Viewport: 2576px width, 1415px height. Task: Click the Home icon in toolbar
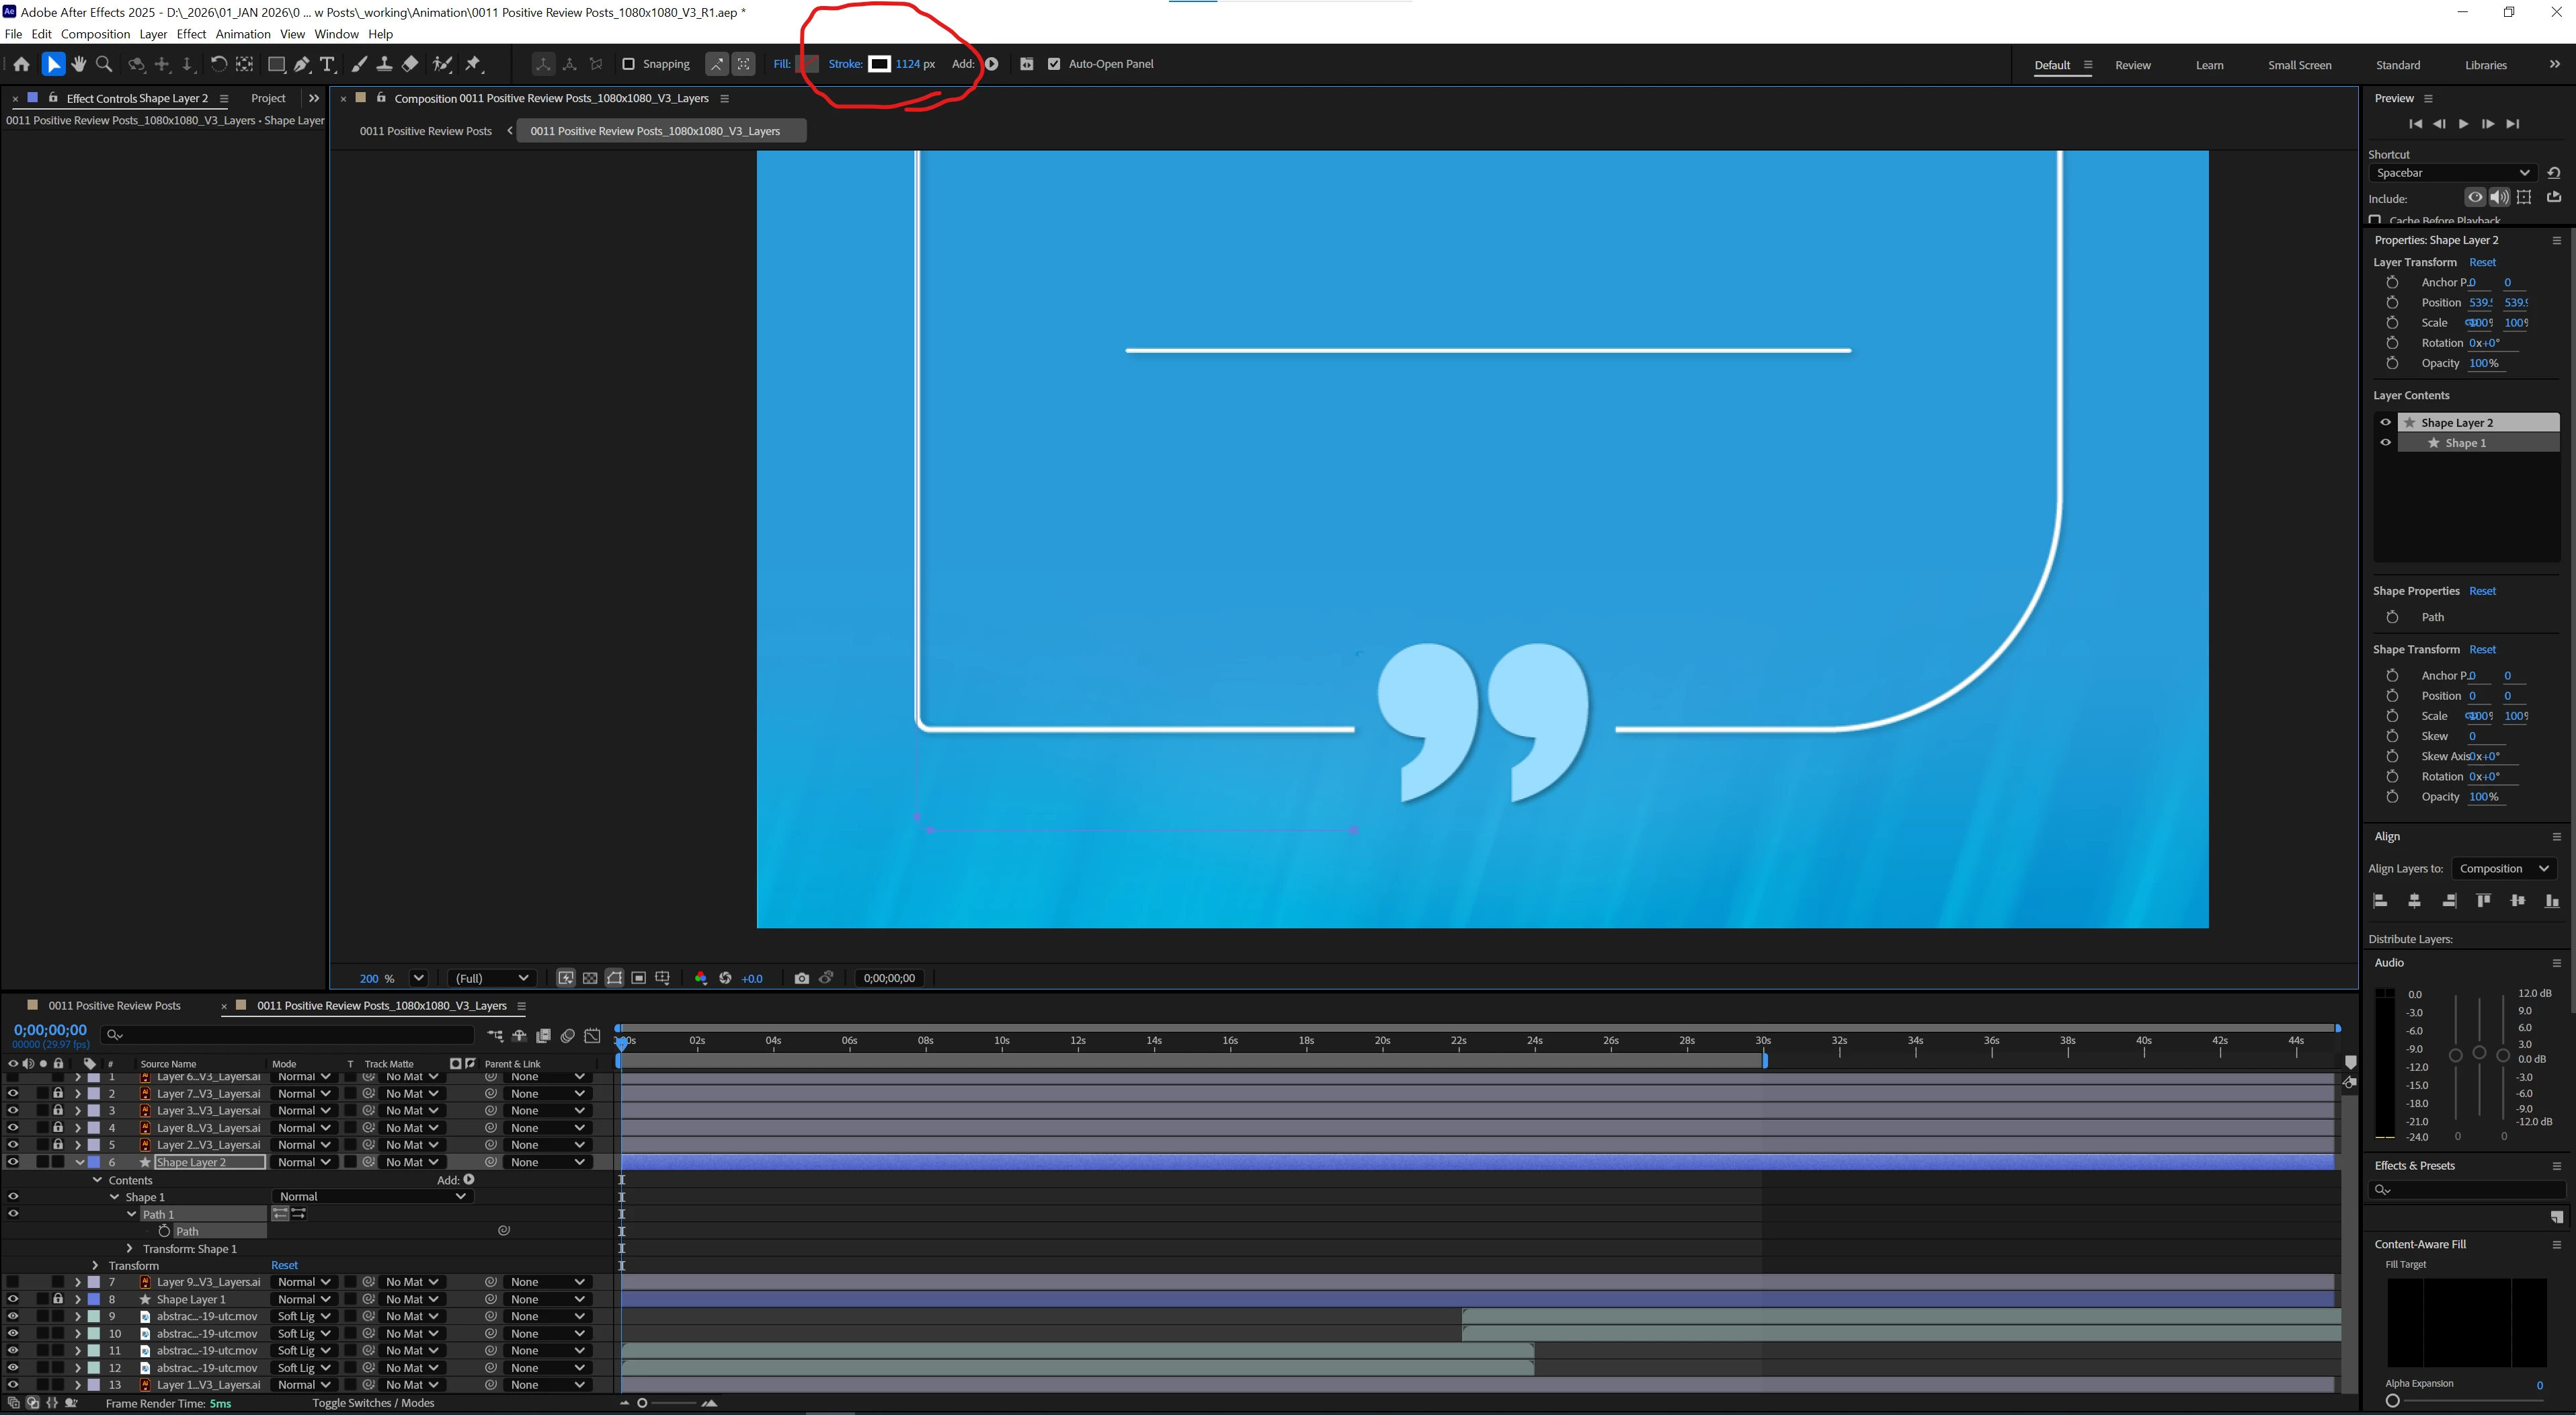tap(21, 64)
